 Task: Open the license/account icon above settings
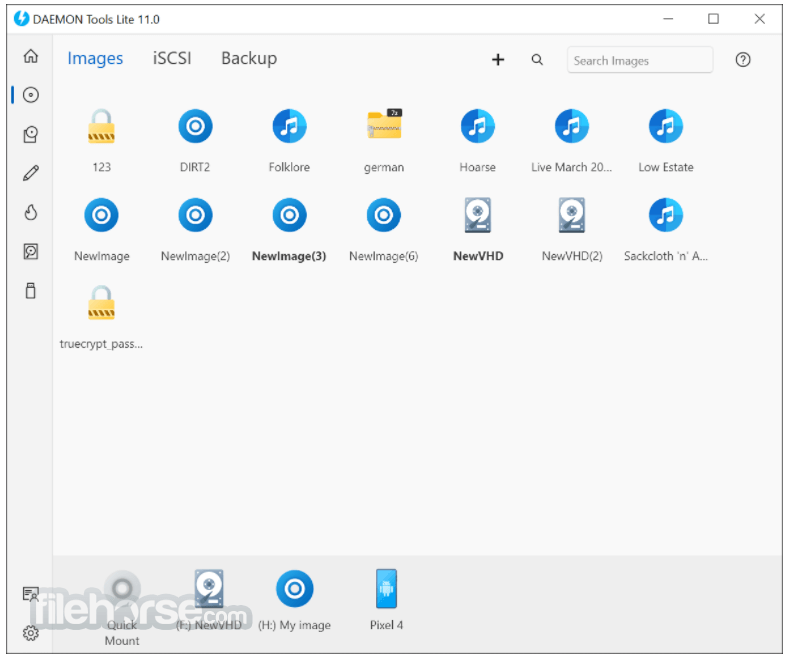click(31, 594)
